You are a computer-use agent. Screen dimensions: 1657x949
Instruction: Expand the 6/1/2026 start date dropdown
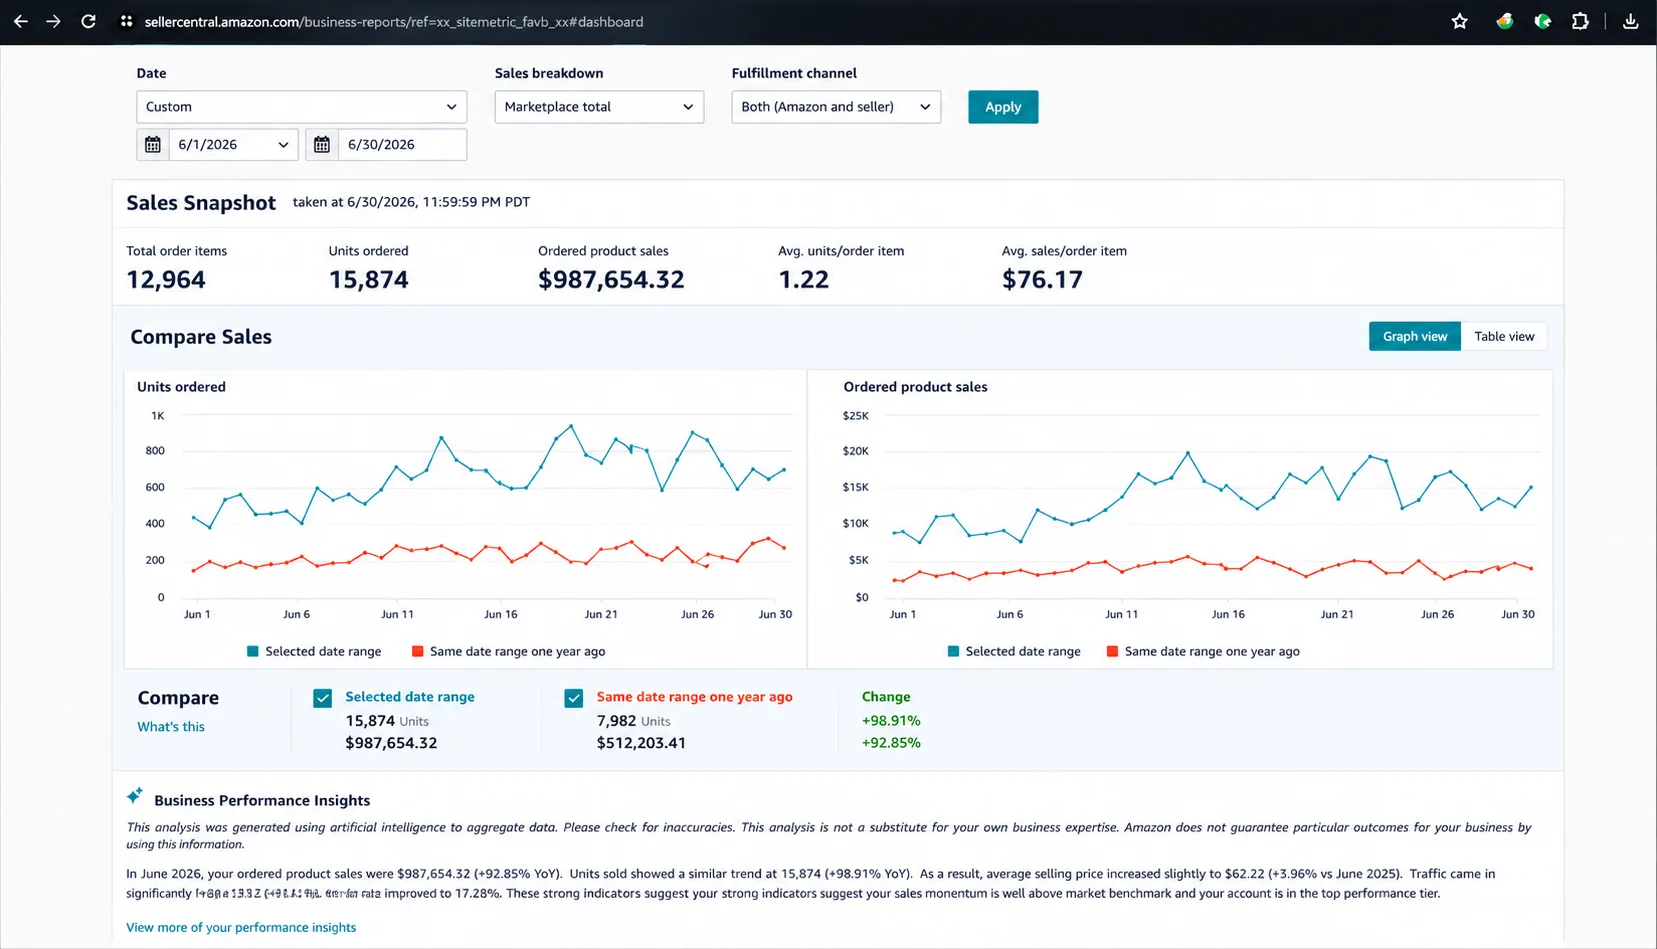[x=234, y=145]
